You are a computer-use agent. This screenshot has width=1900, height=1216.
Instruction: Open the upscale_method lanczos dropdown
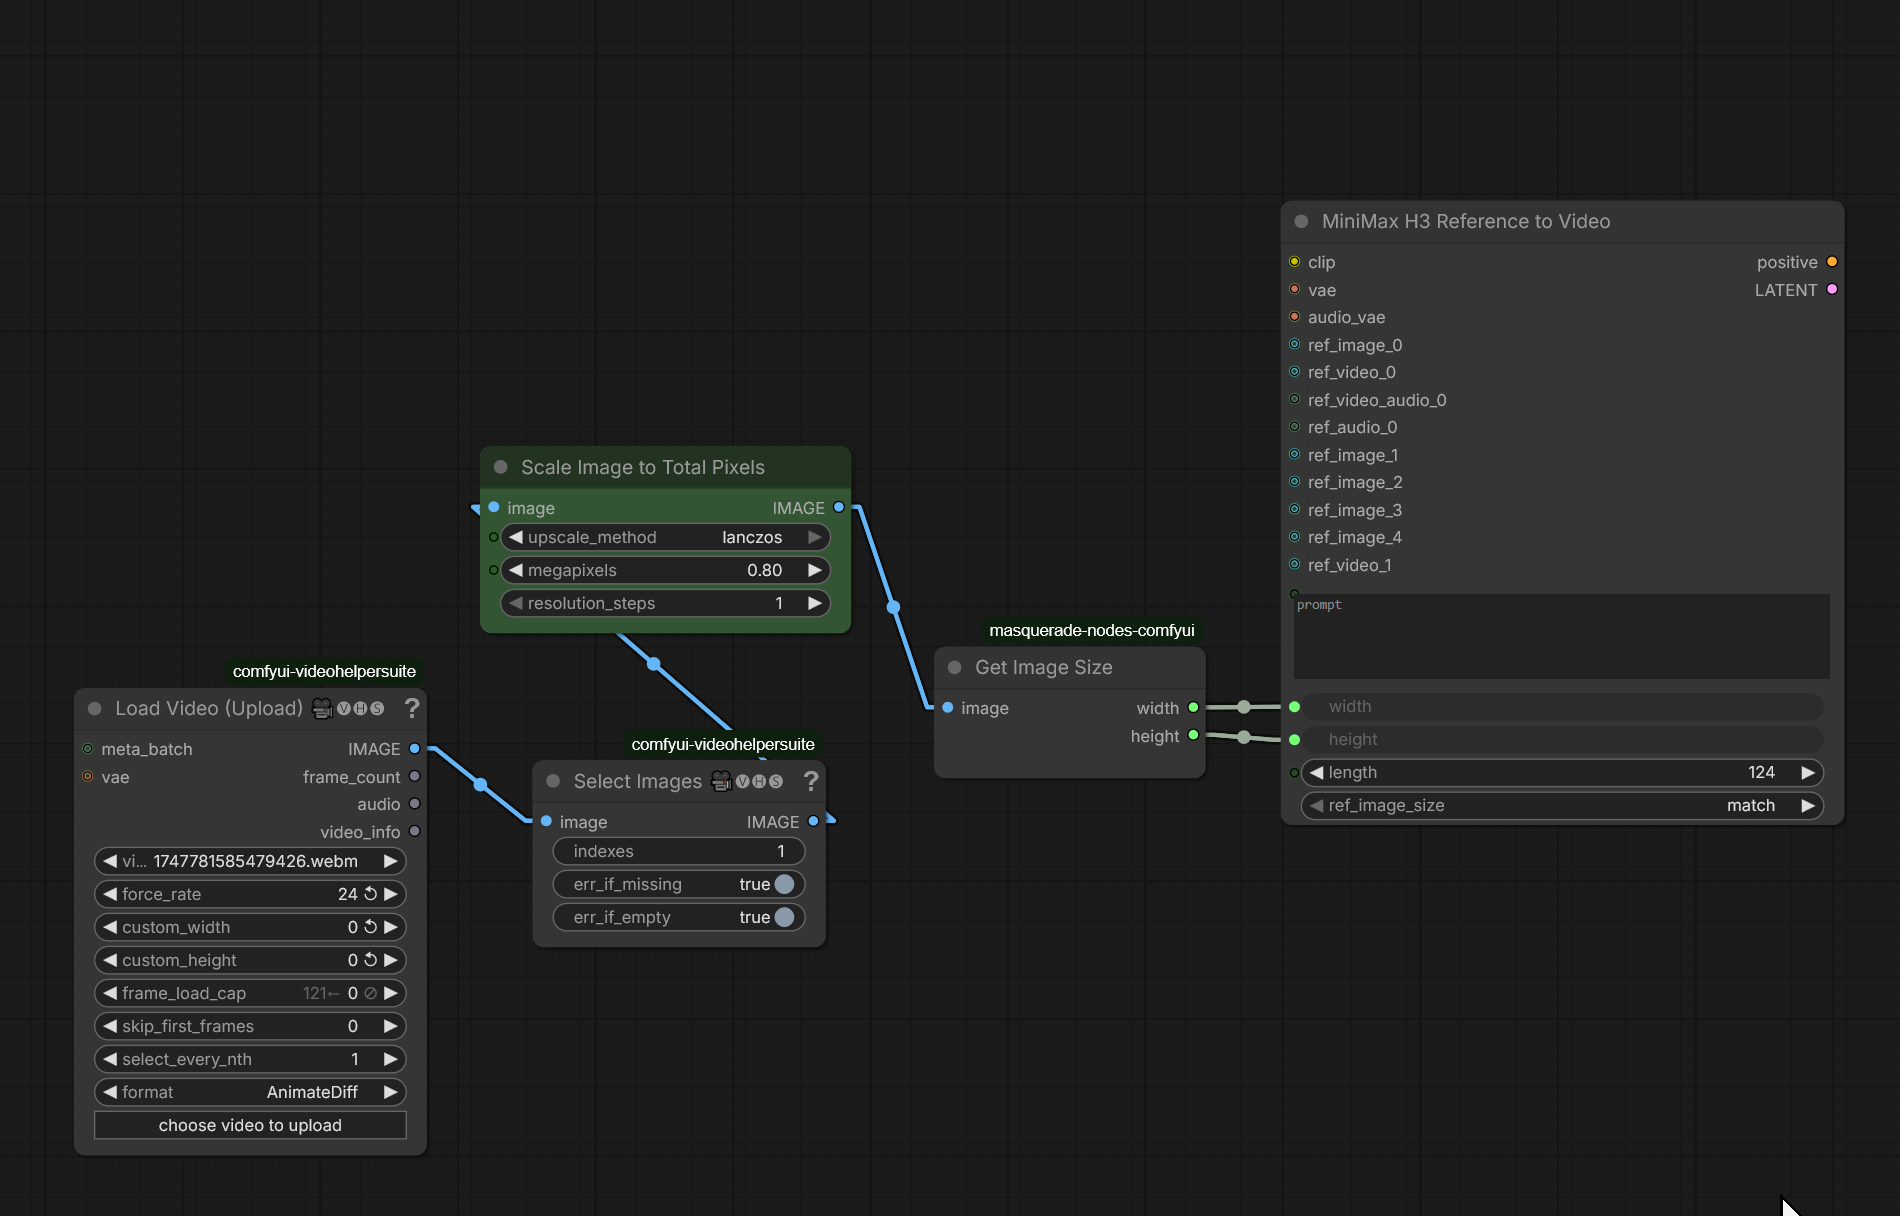pos(666,537)
